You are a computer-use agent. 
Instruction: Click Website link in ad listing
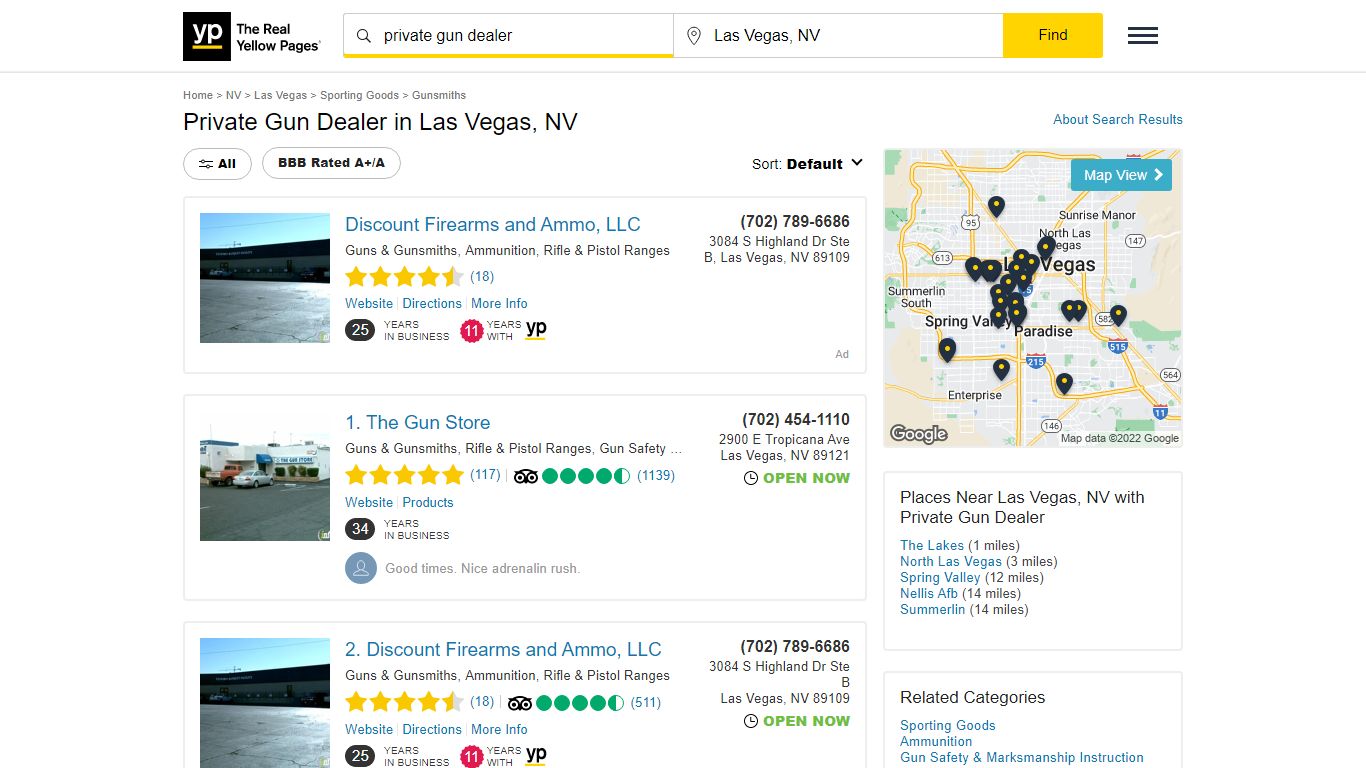tap(369, 303)
